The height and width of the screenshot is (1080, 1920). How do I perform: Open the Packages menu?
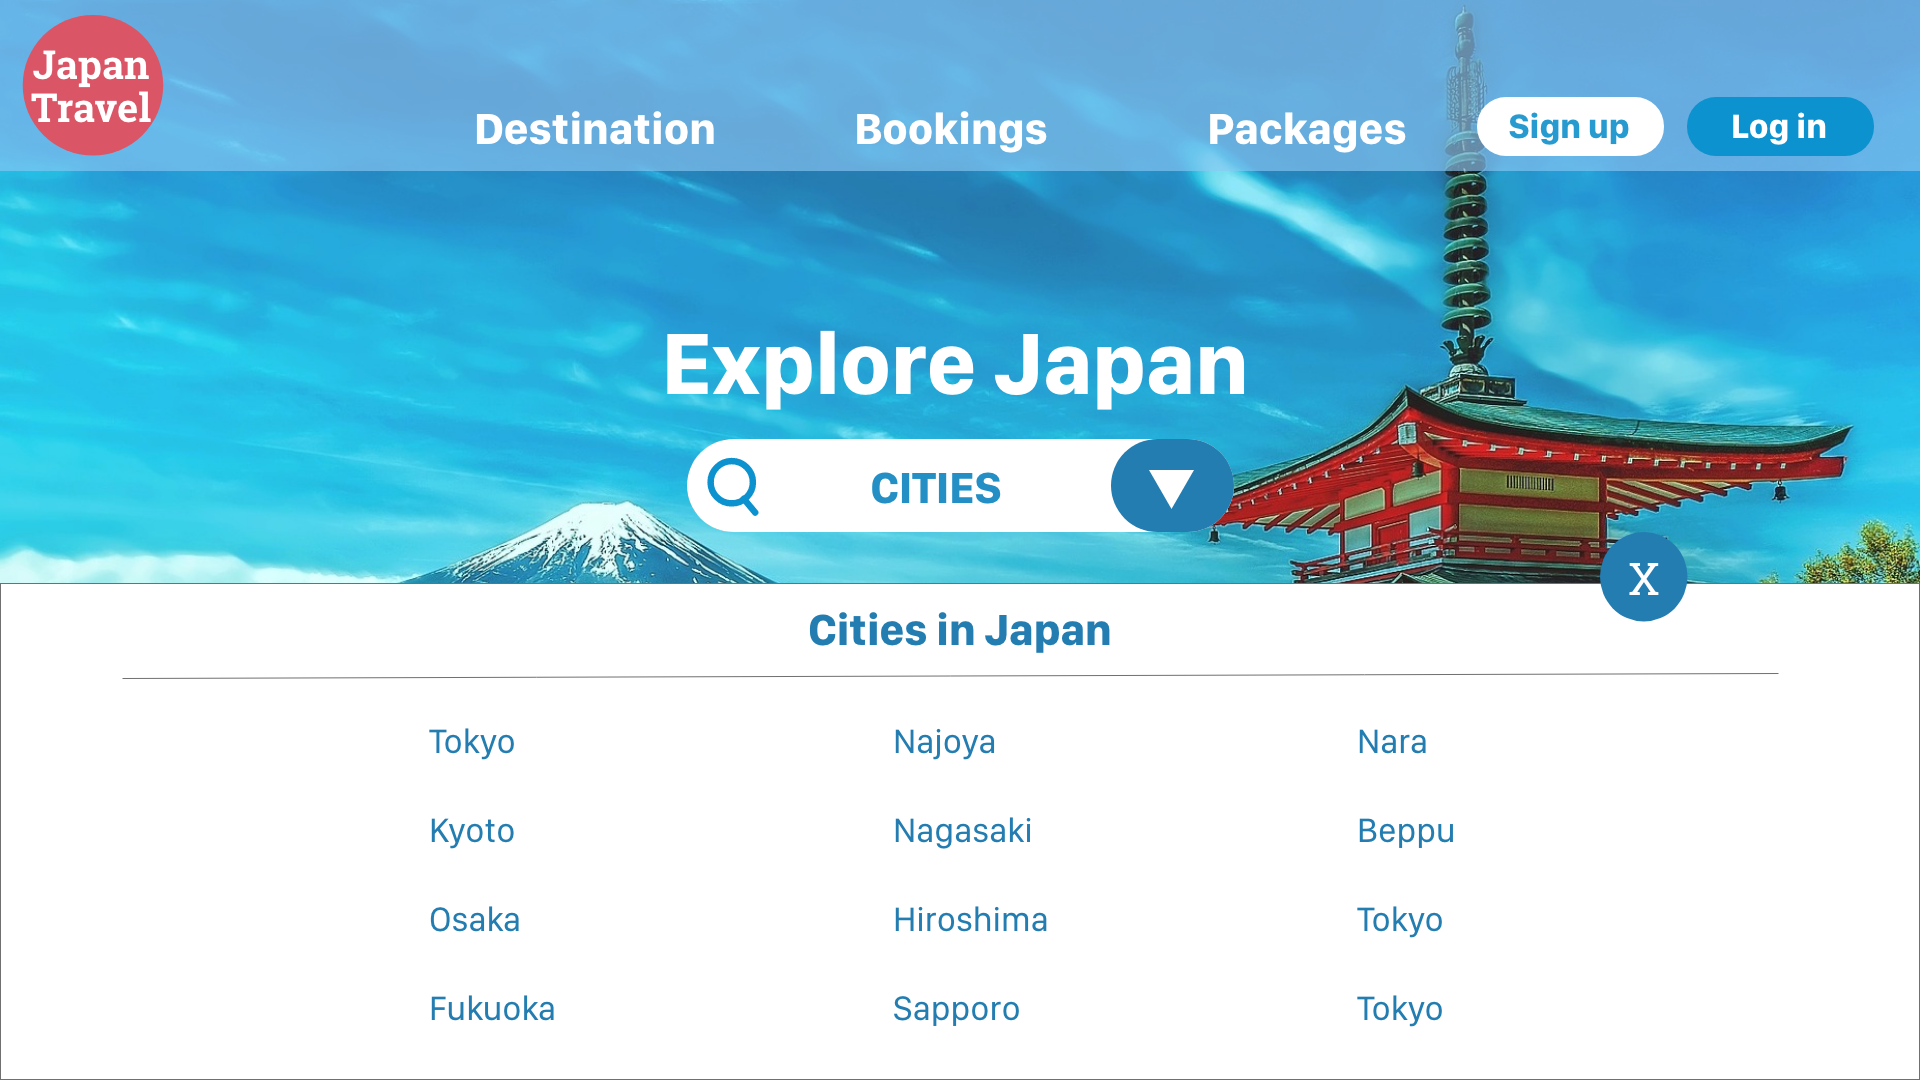tap(1306, 129)
